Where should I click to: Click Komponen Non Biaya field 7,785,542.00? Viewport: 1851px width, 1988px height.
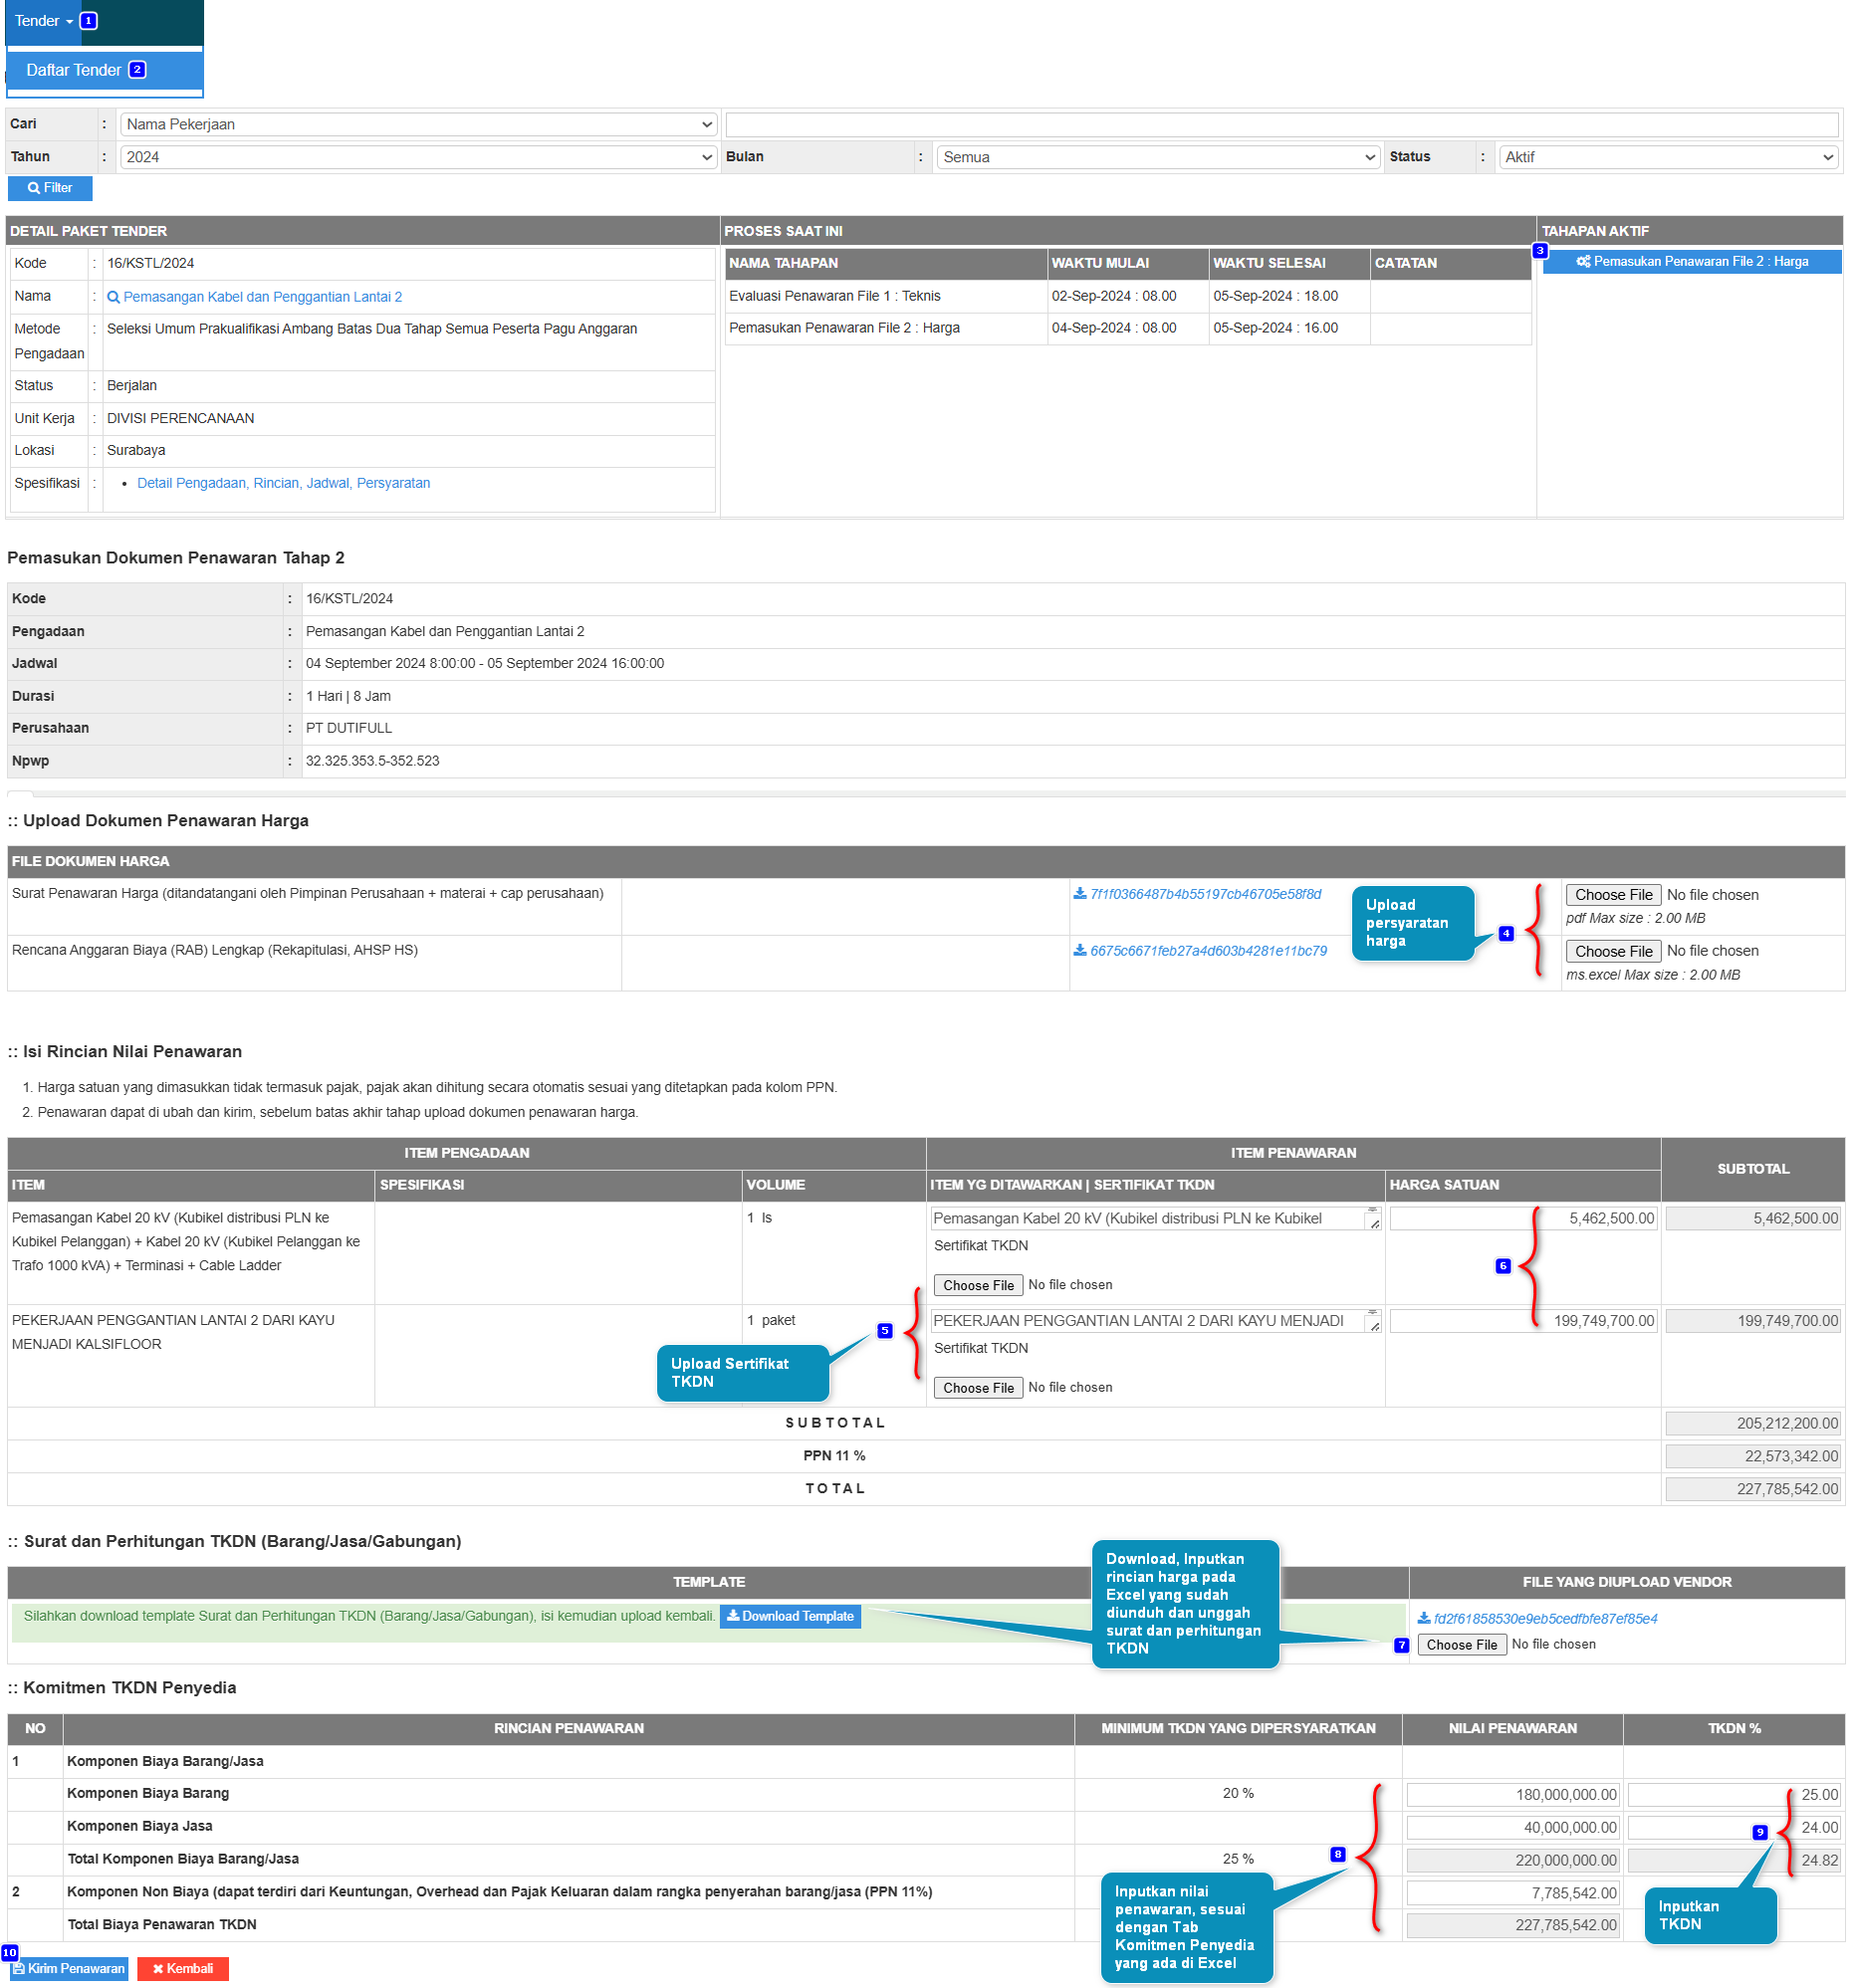[1512, 1893]
